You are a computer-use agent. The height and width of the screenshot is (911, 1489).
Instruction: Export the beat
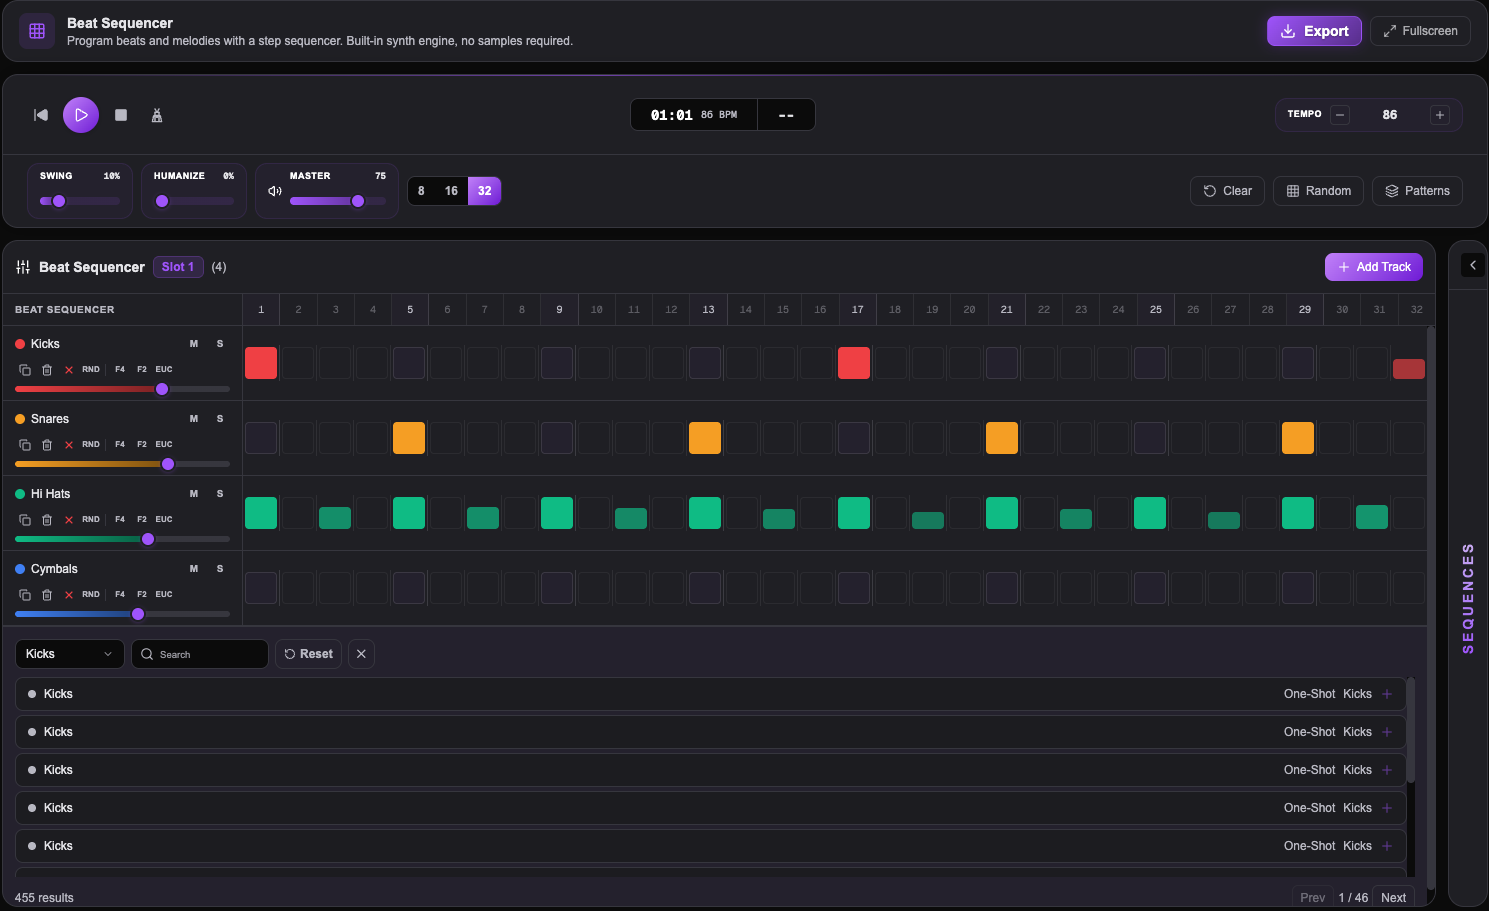click(1314, 31)
